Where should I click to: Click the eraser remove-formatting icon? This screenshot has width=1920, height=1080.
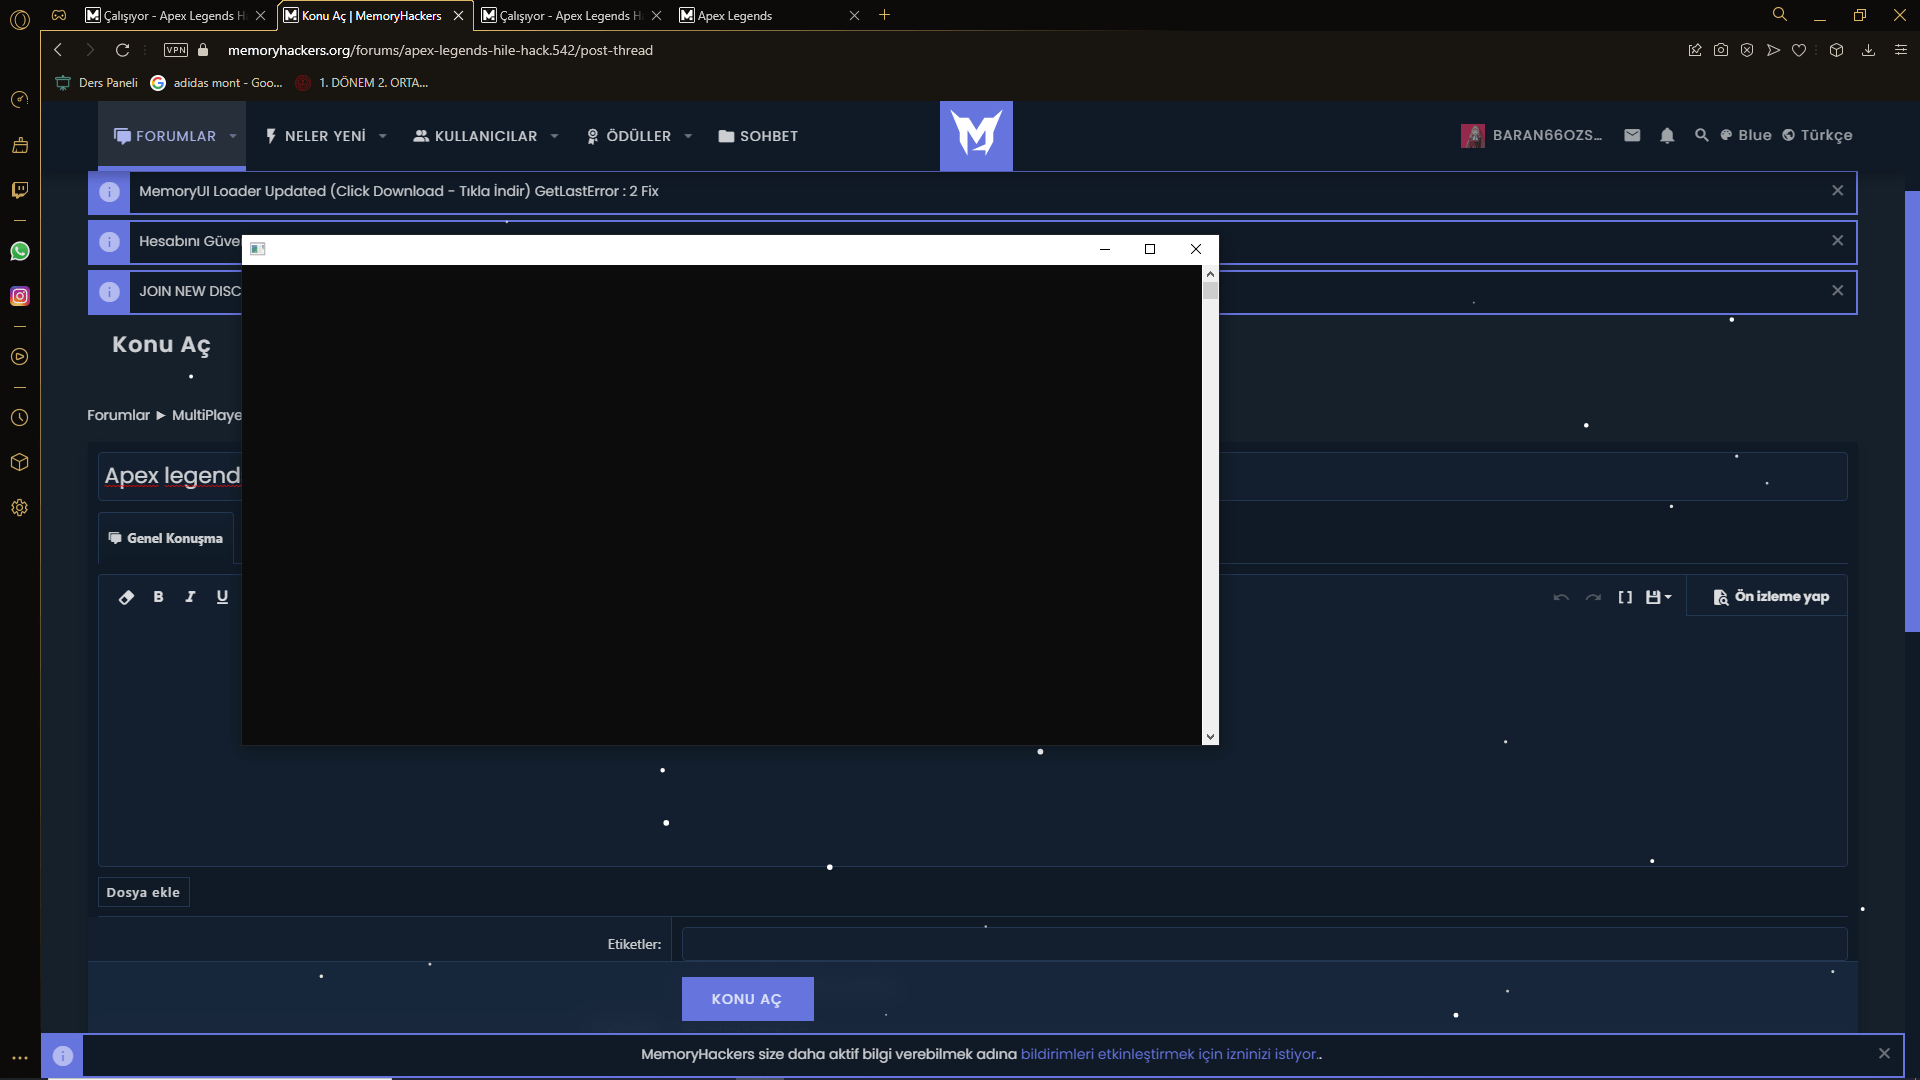tap(126, 597)
